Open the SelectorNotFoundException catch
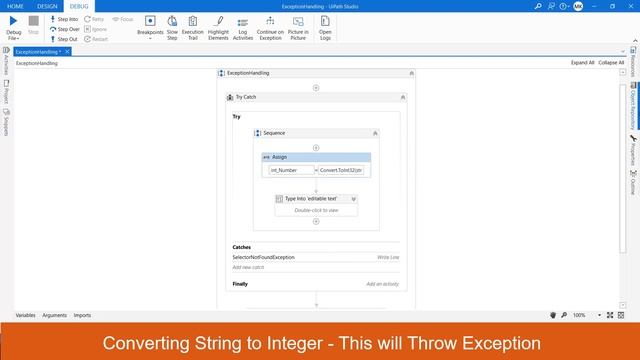 [x=264, y=257]
